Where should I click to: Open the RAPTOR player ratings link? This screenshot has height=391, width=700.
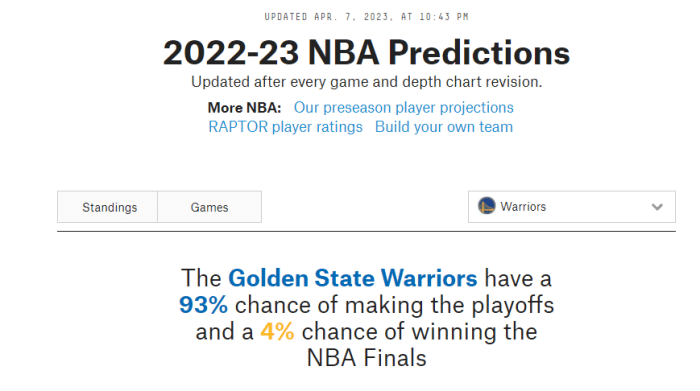point(285,127)
